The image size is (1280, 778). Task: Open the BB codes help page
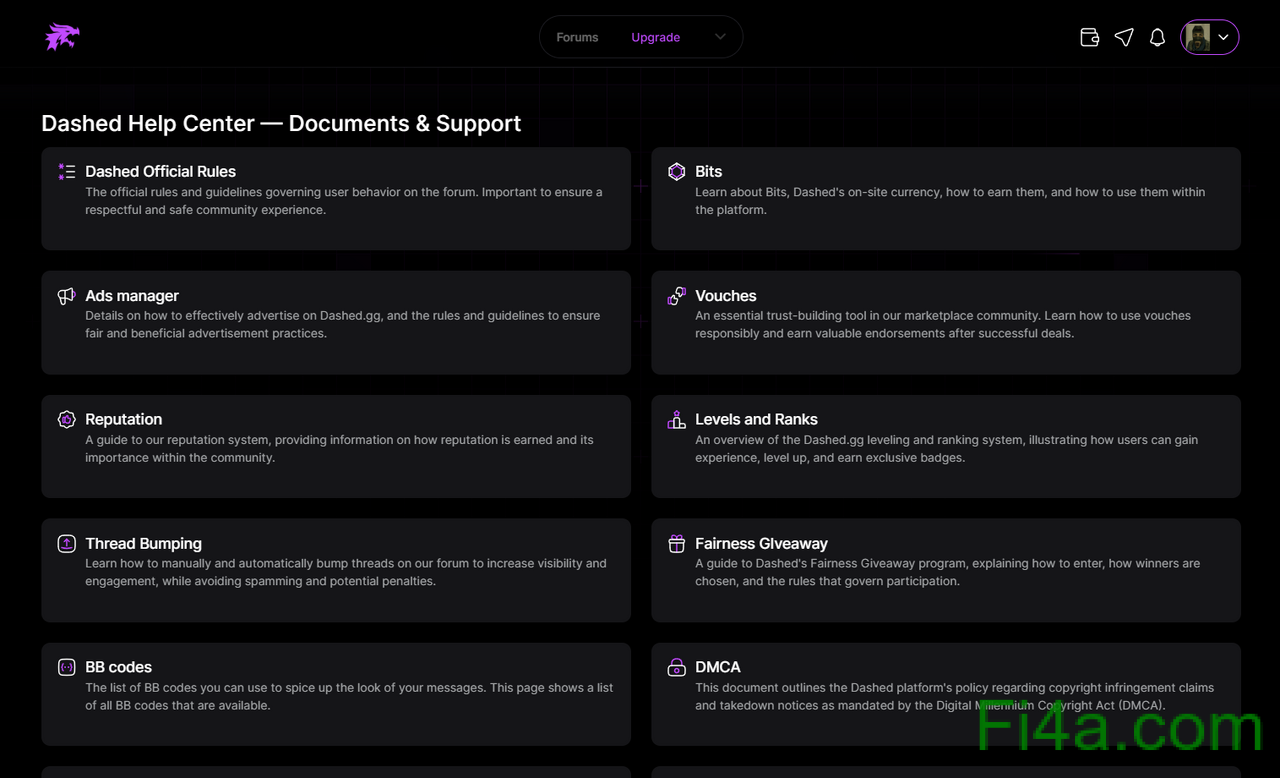click(118, 667)
